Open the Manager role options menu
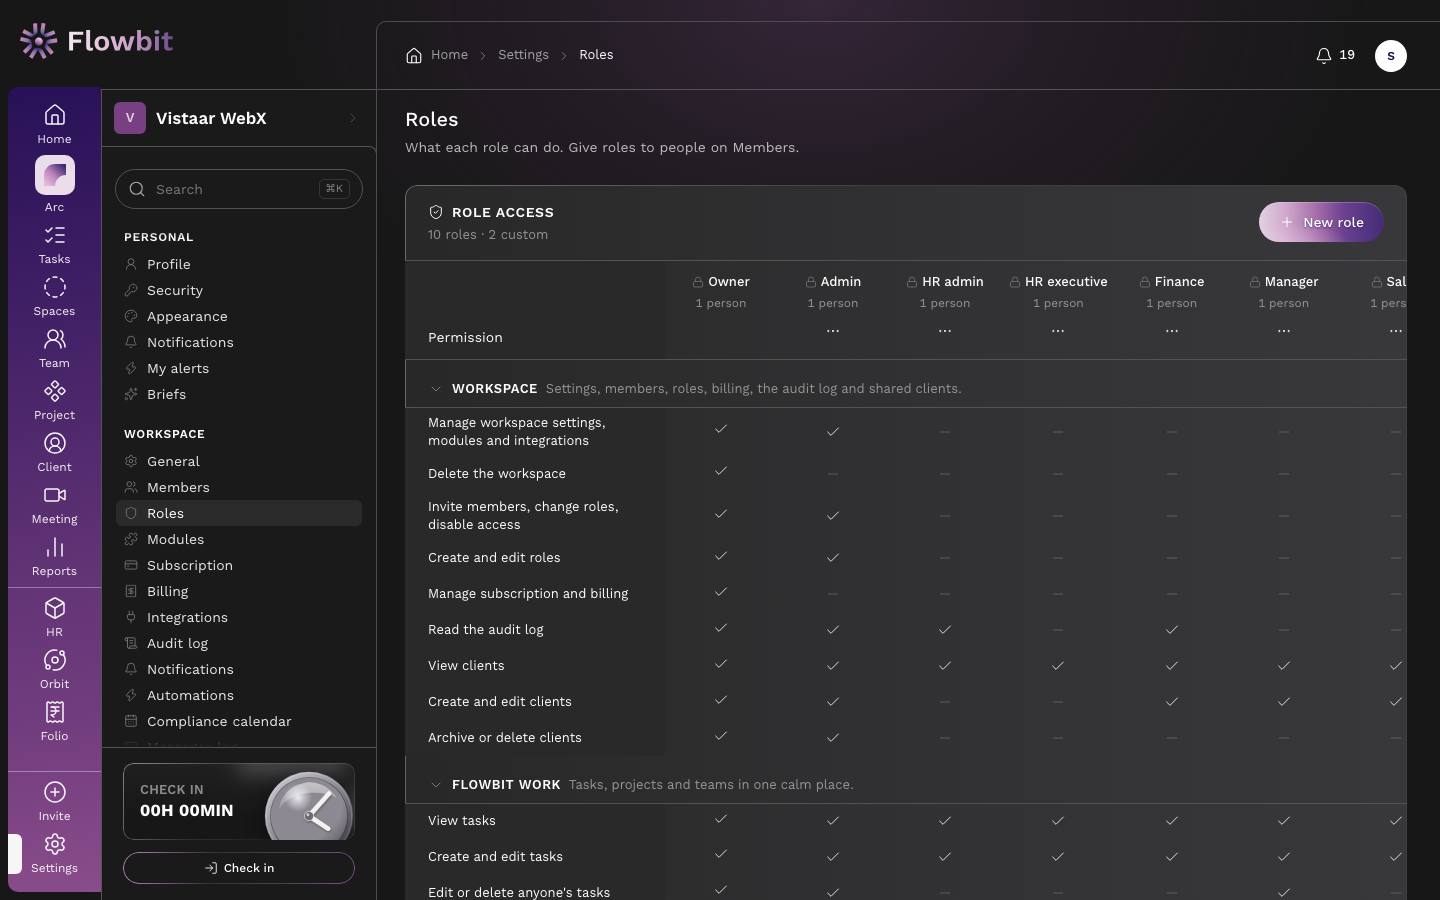The height and width of the screenshot is (900, 1440). point(1284,331)
